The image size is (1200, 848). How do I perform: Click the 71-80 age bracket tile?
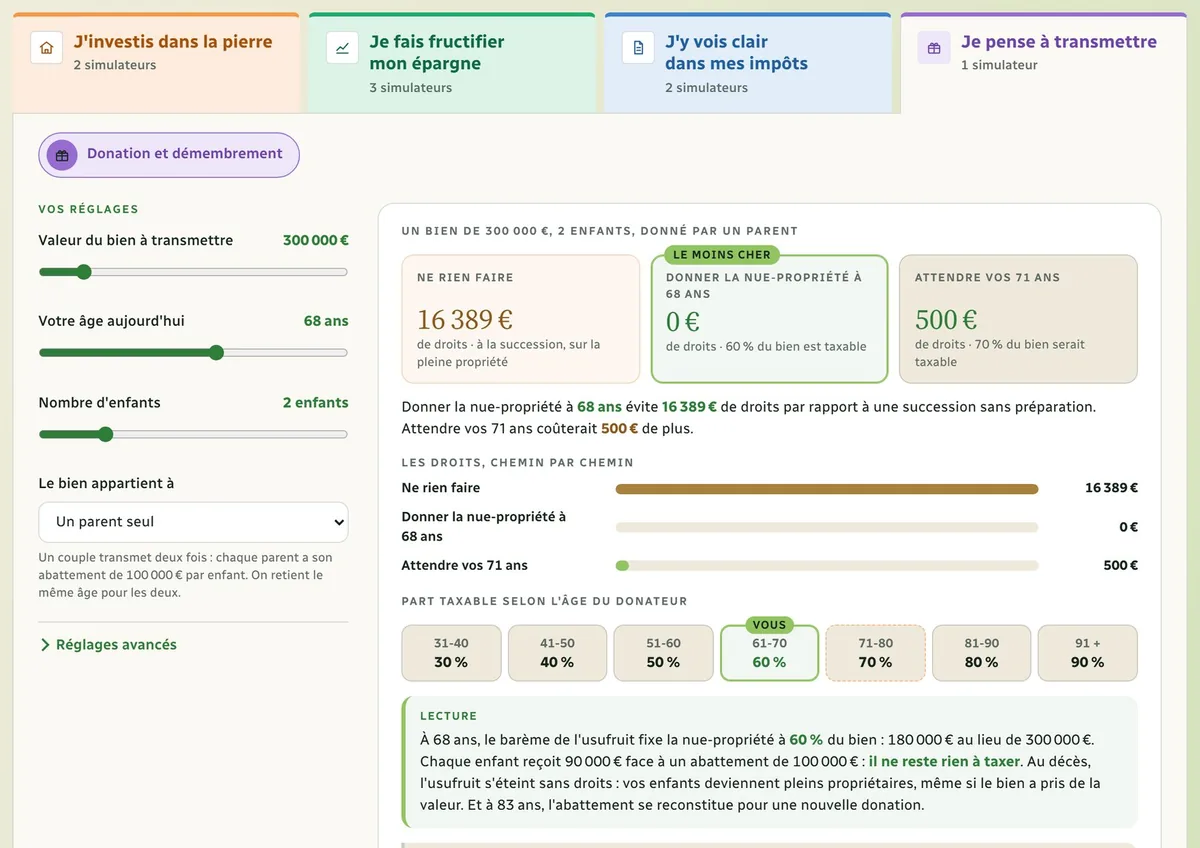[875, 653]
